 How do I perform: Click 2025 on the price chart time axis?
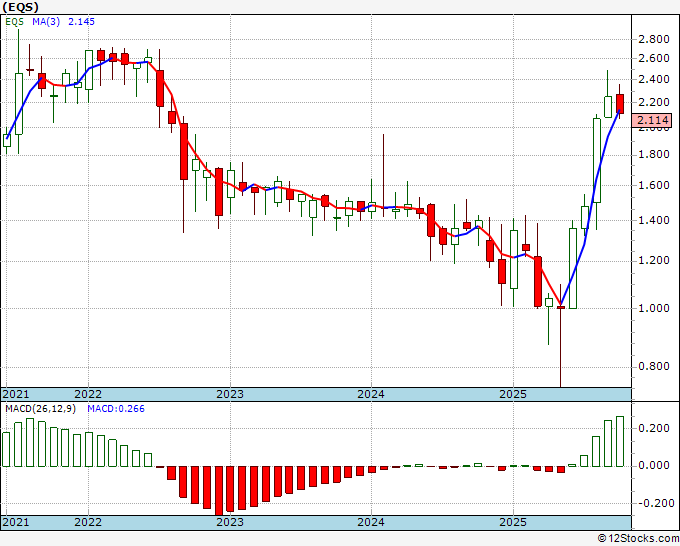click(x=513, y=394)
